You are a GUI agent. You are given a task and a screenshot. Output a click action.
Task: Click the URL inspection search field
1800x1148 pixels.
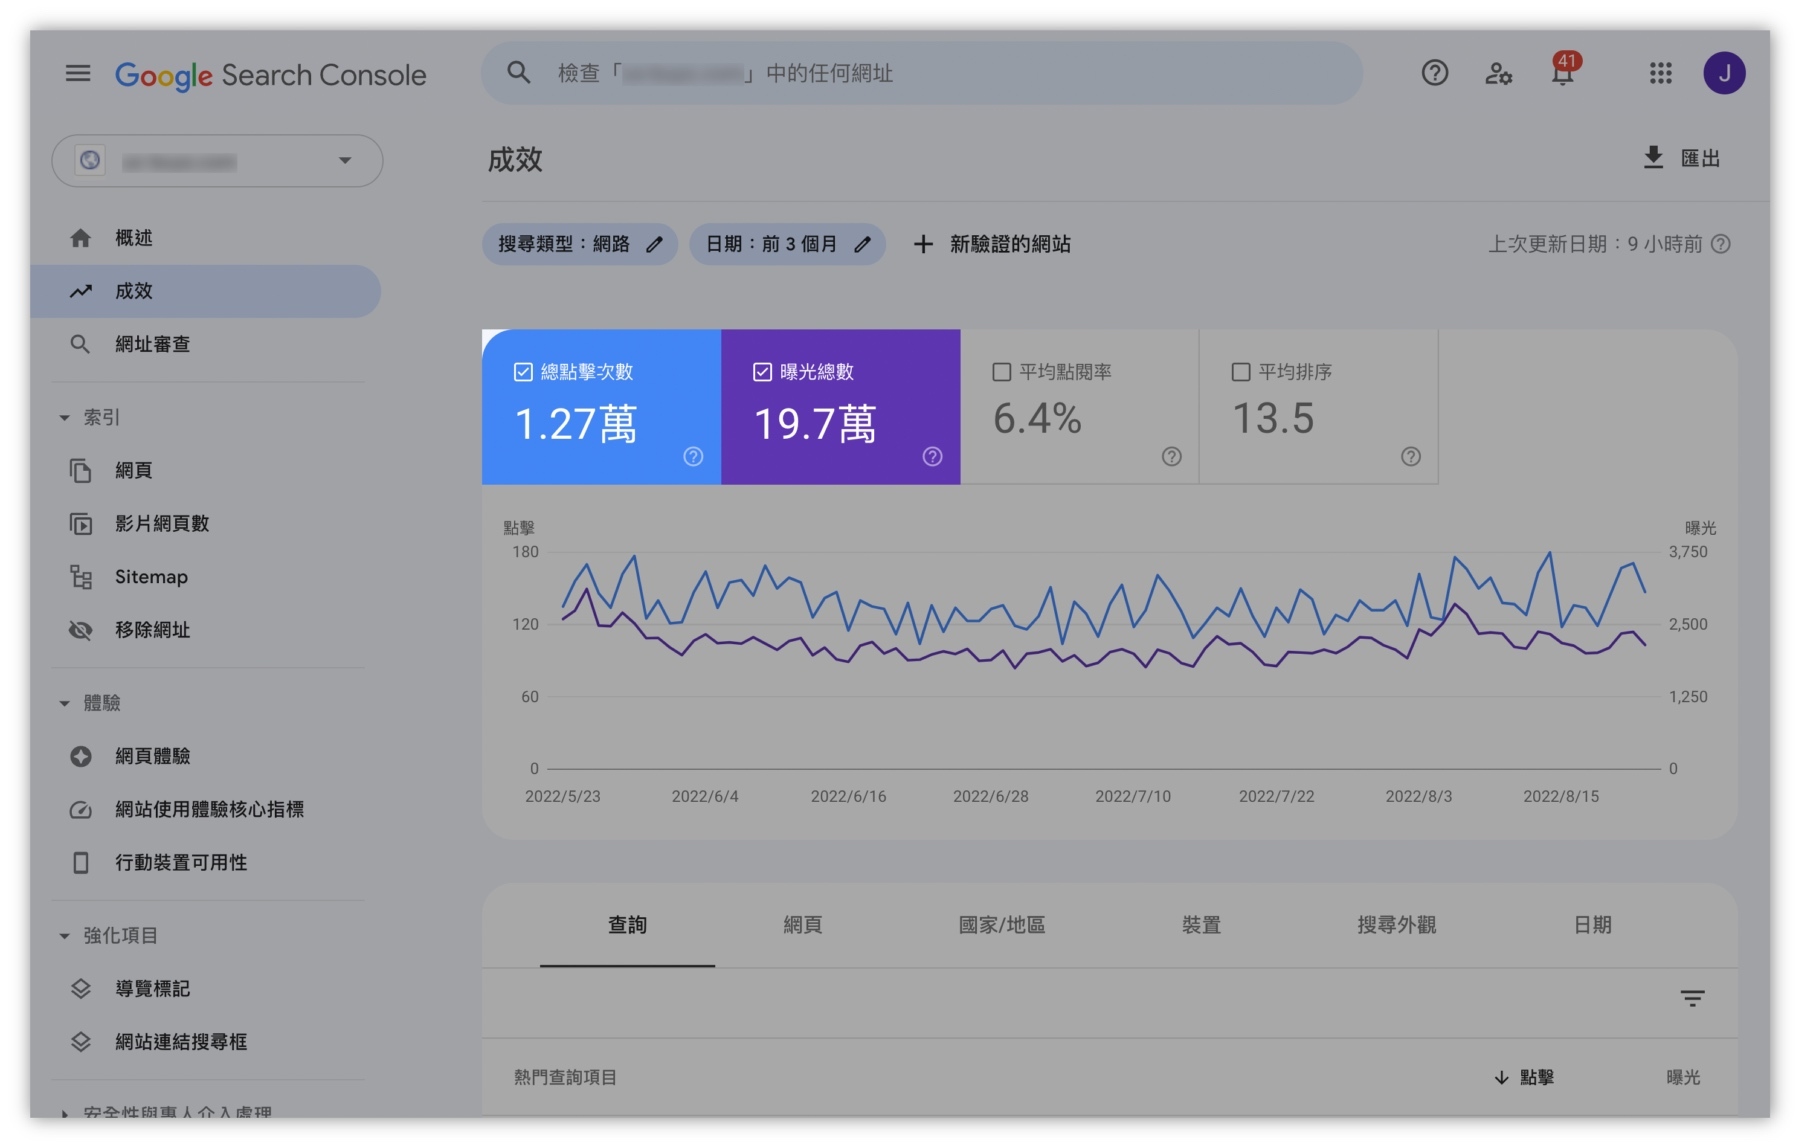[x=920, y=73]
